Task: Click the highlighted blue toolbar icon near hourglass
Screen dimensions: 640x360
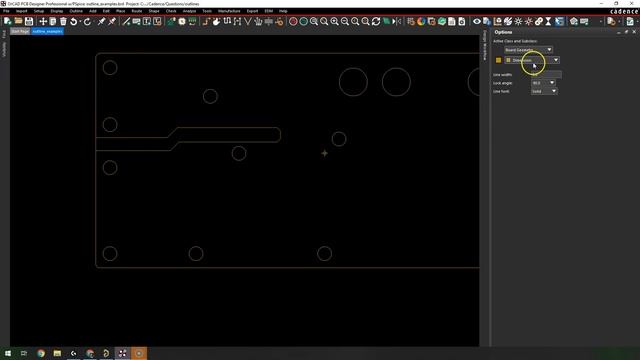Action: 559,21
